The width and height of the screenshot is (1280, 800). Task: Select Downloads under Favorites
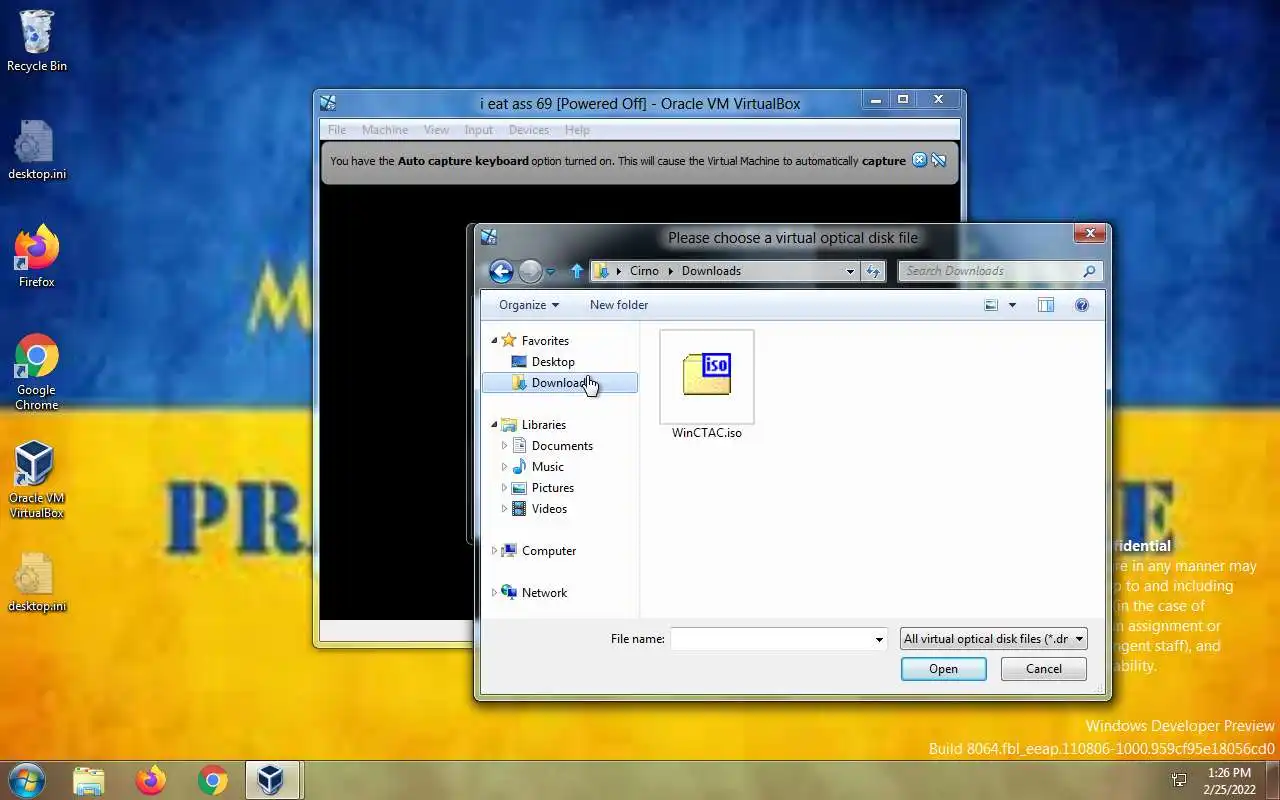tap(560, 383)
